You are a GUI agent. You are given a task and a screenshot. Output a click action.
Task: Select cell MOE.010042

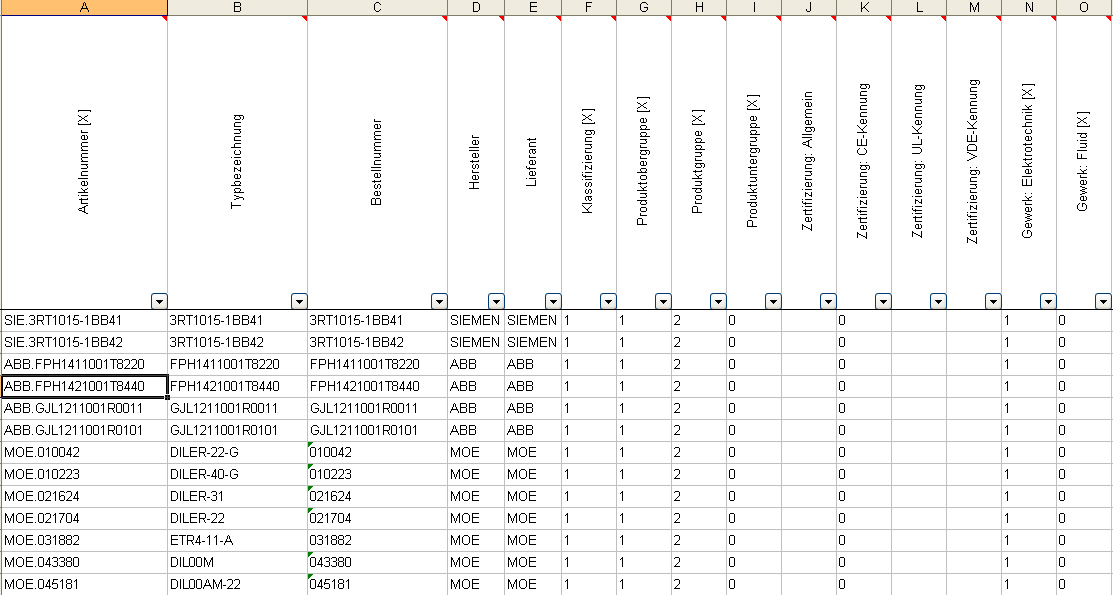click(x=84, y=453)
